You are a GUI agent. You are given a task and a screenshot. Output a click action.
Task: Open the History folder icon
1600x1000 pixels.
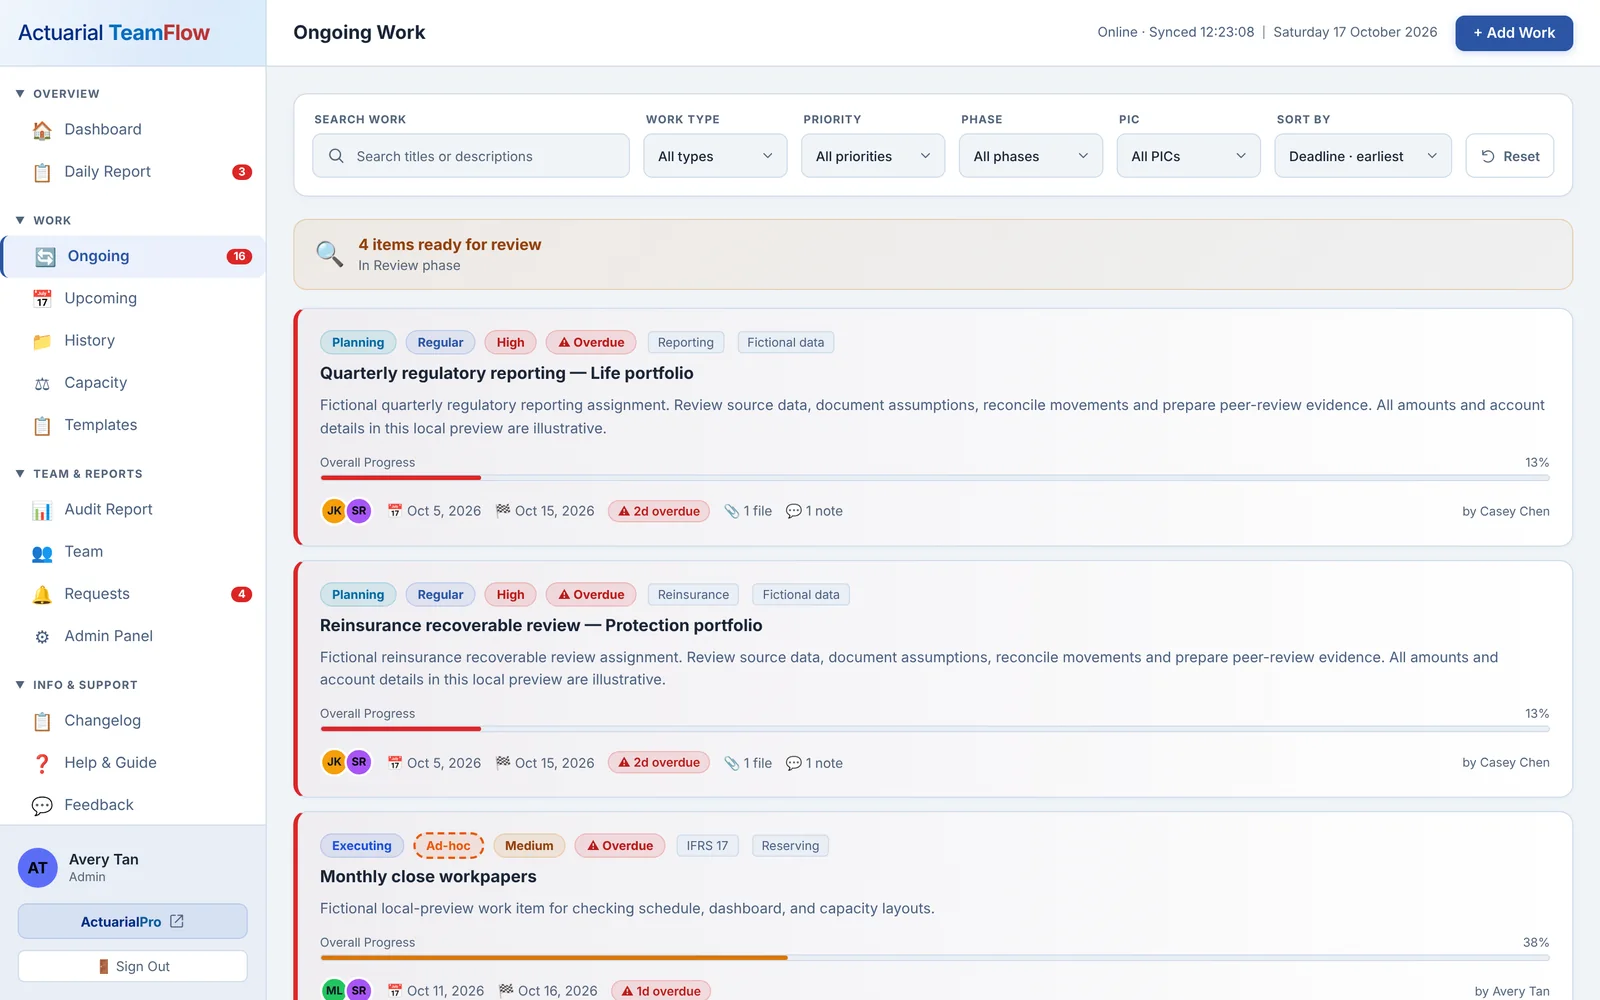(x=42, y=341)
